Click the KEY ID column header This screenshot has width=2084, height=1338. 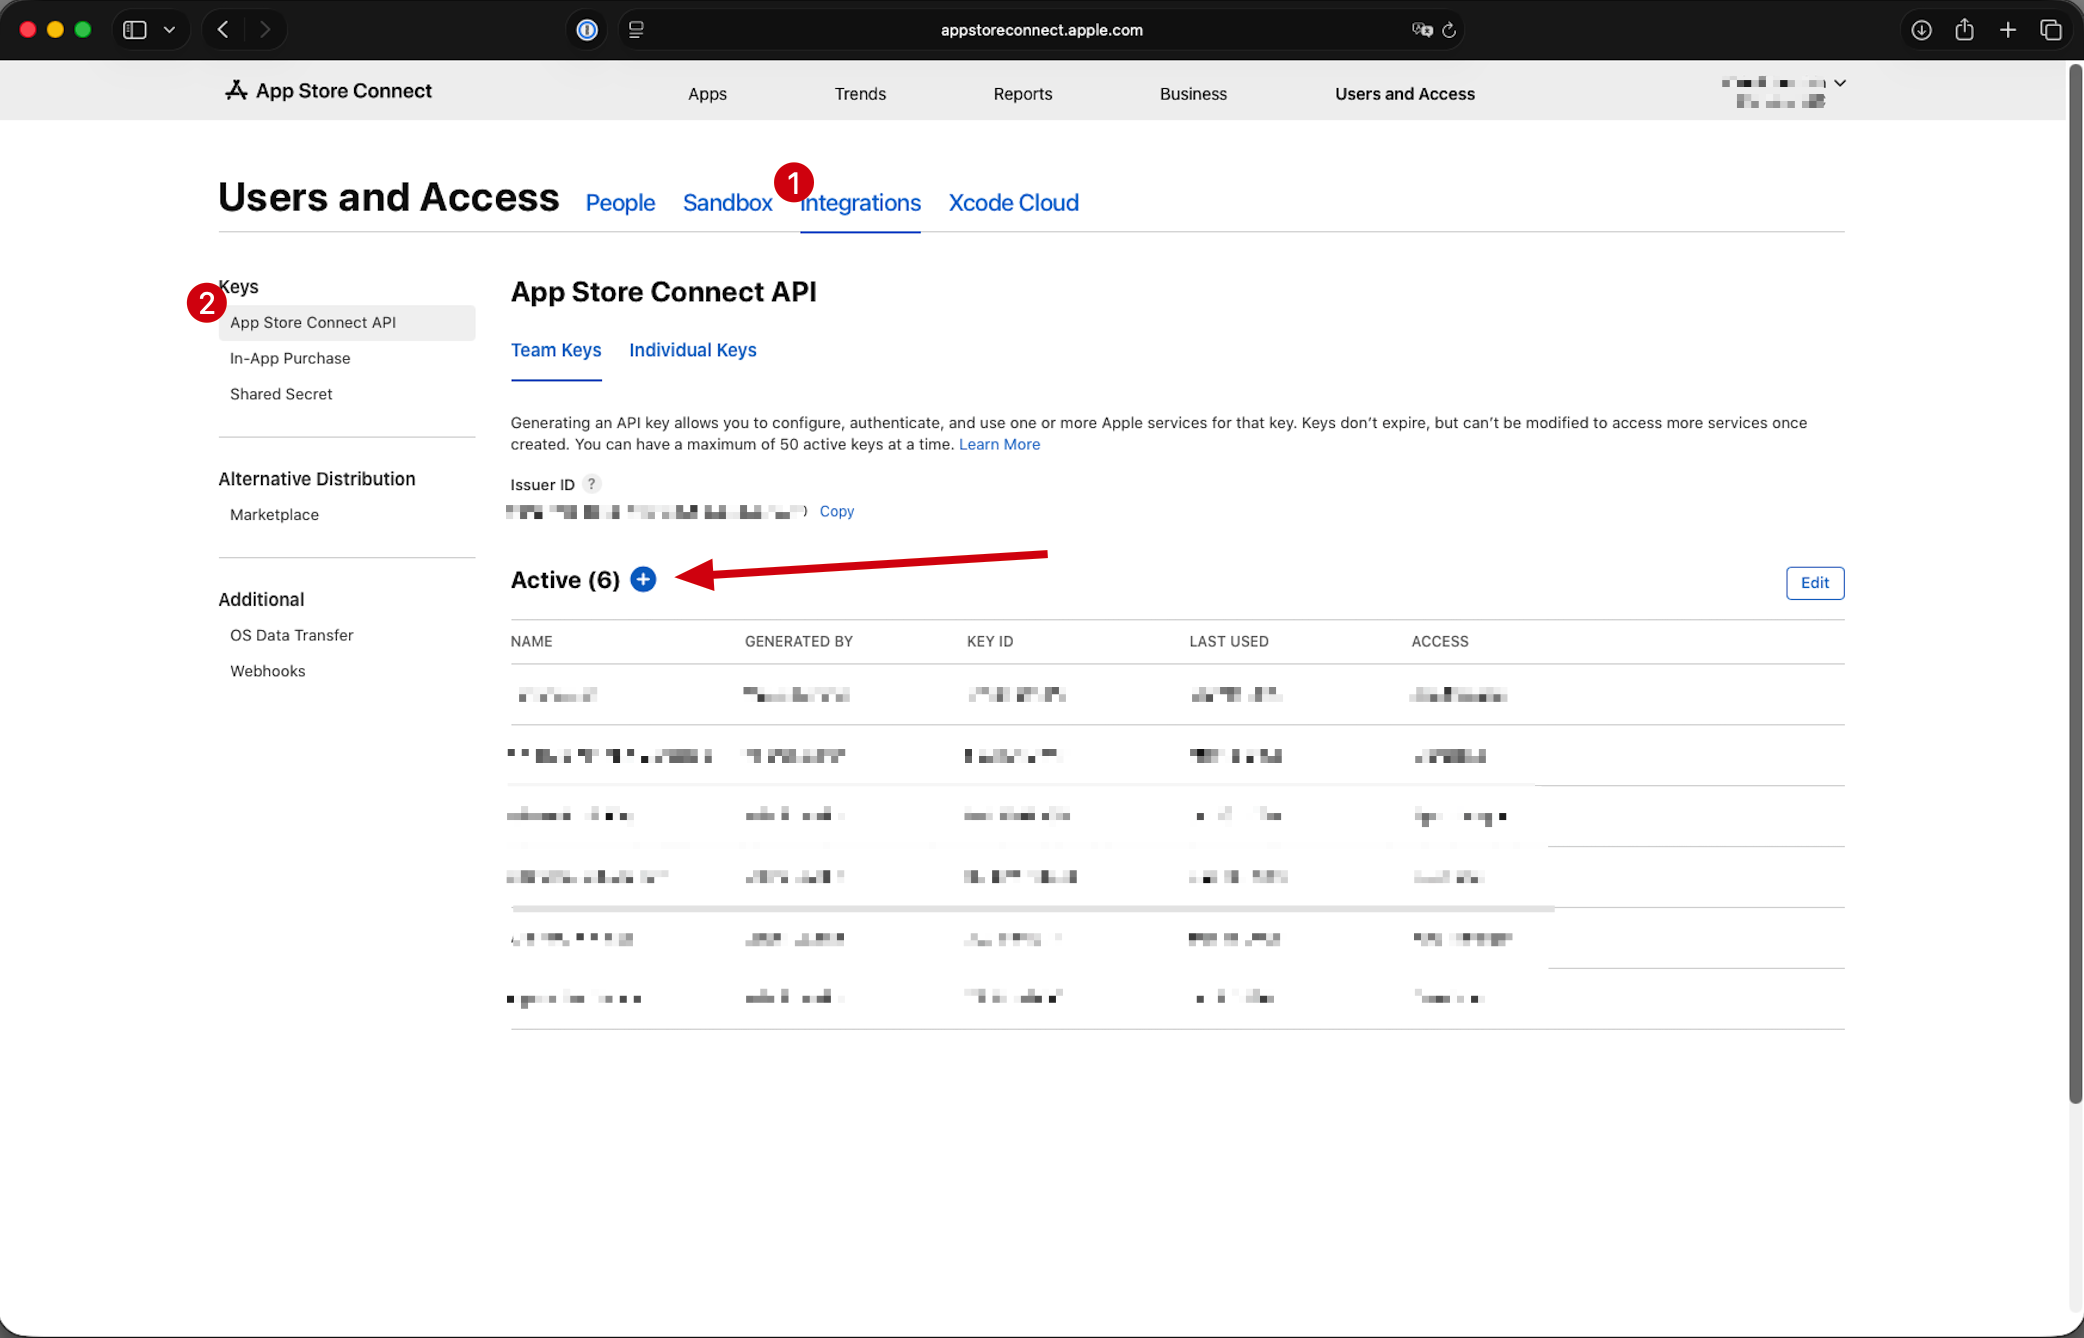989,642
